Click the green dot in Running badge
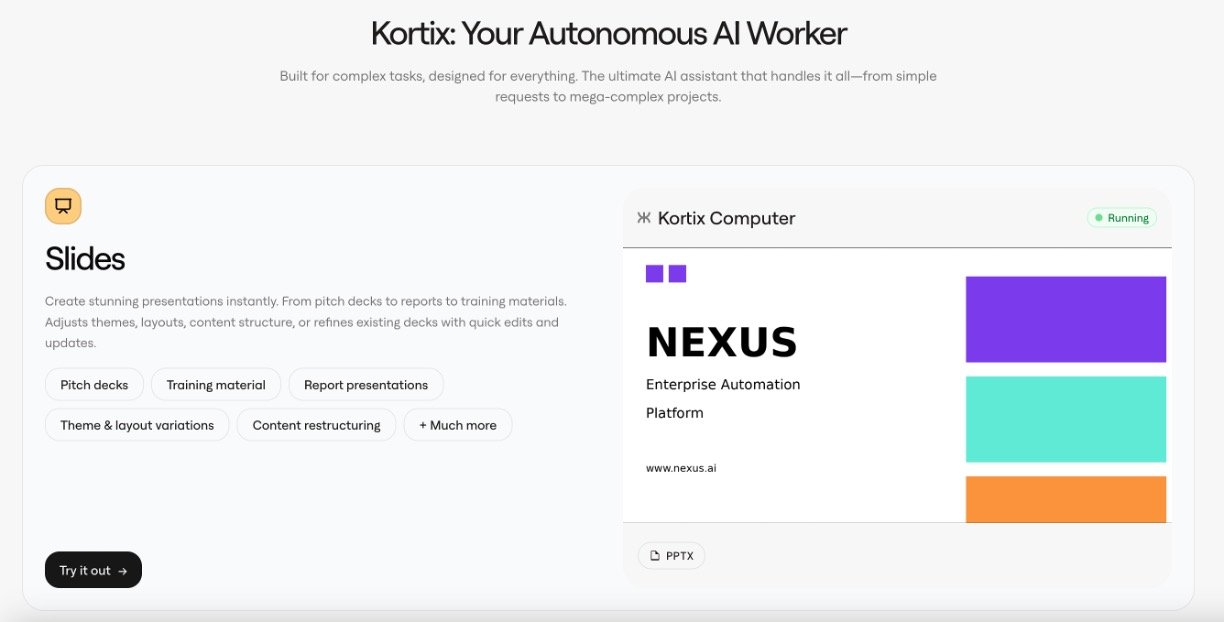 pos(1099,218)
